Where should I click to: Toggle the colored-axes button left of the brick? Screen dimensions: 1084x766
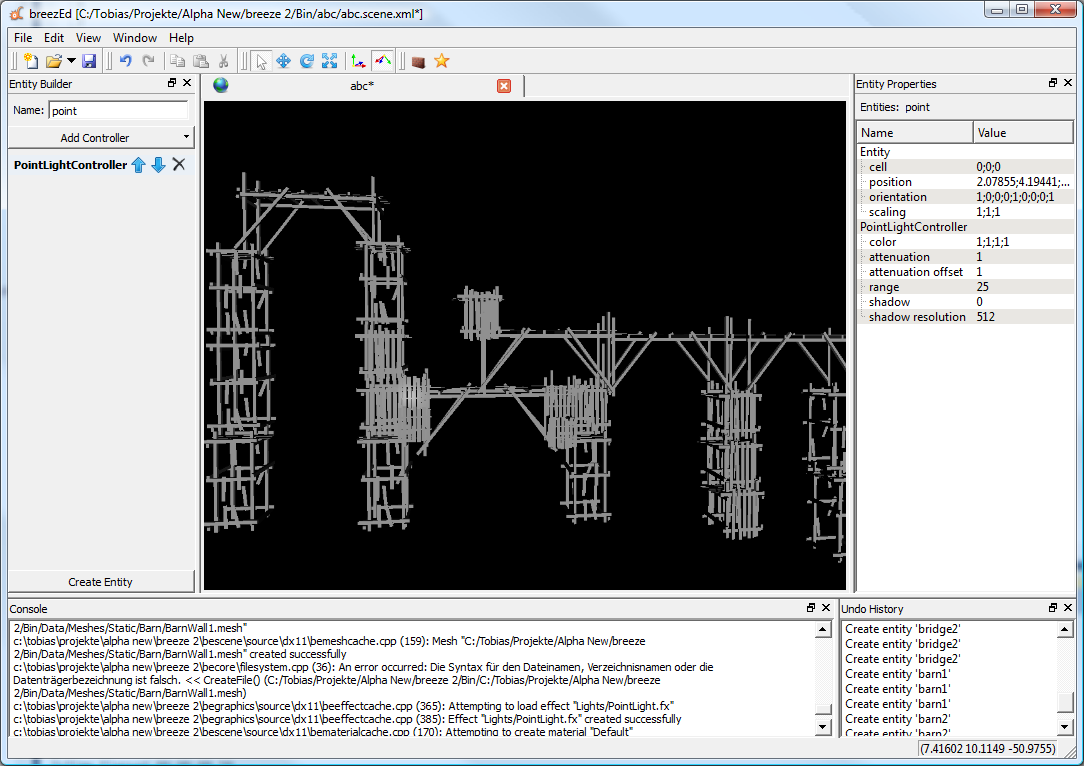pyautogui.click(x=382, y=62)
